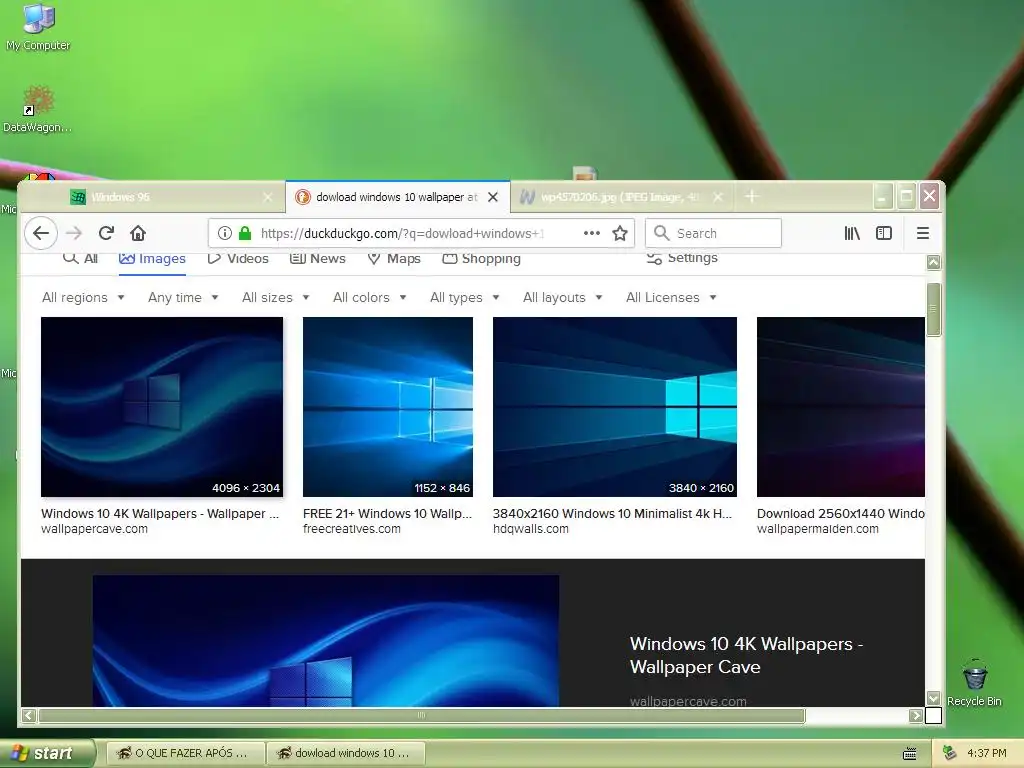Close the wp4570206.jpg tab
Screen dimensions: 1024x768
pos(718,197)
